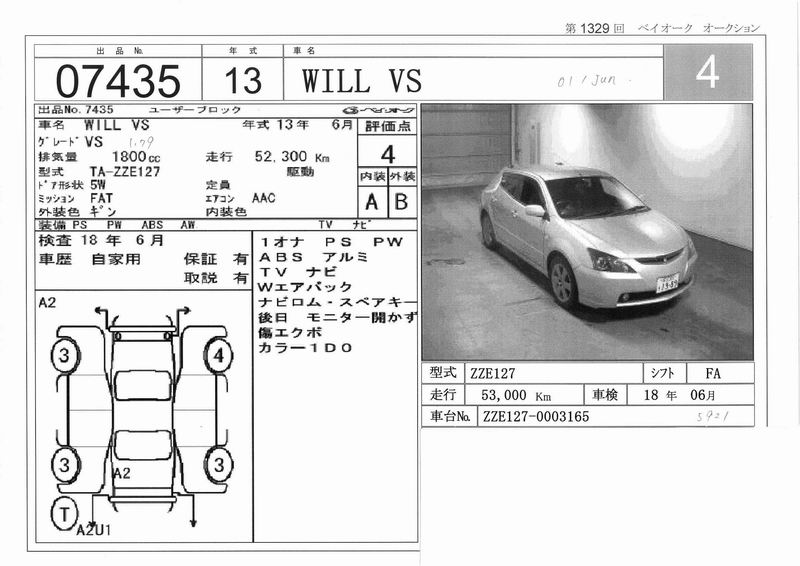
Task: Click the handwritten 01 / Jun note
Action: pyautogui.click(x=587, y=81)
